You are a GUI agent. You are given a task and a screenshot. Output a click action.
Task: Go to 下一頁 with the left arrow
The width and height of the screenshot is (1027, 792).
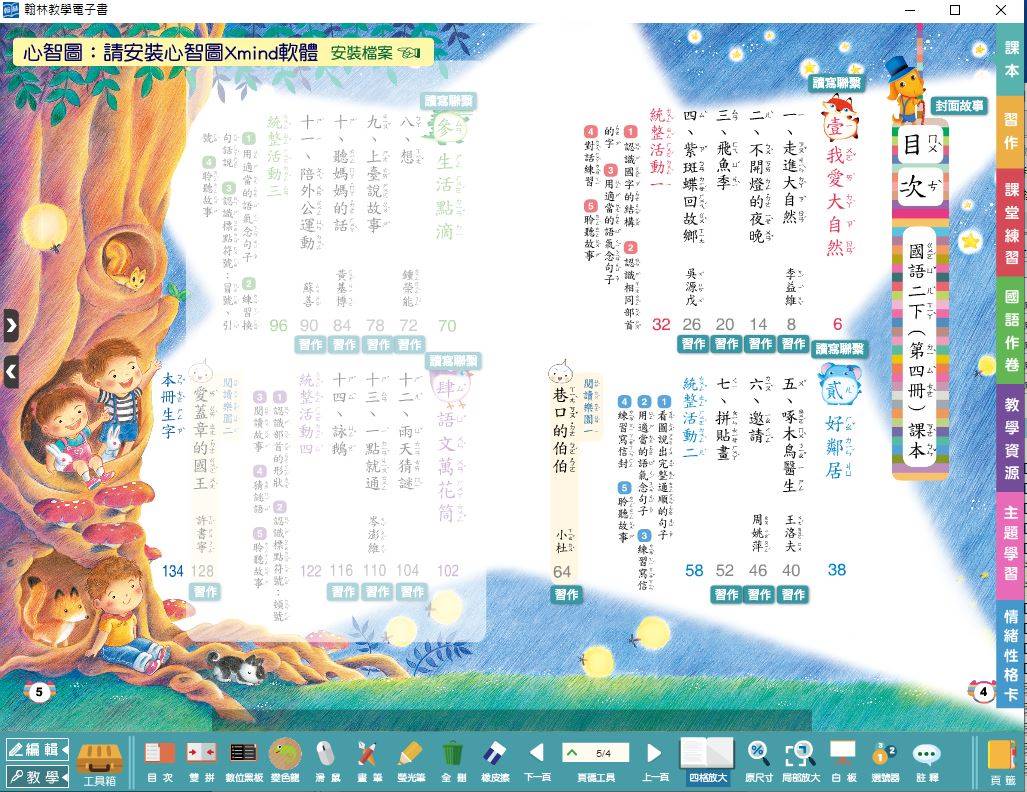[536, 762]
